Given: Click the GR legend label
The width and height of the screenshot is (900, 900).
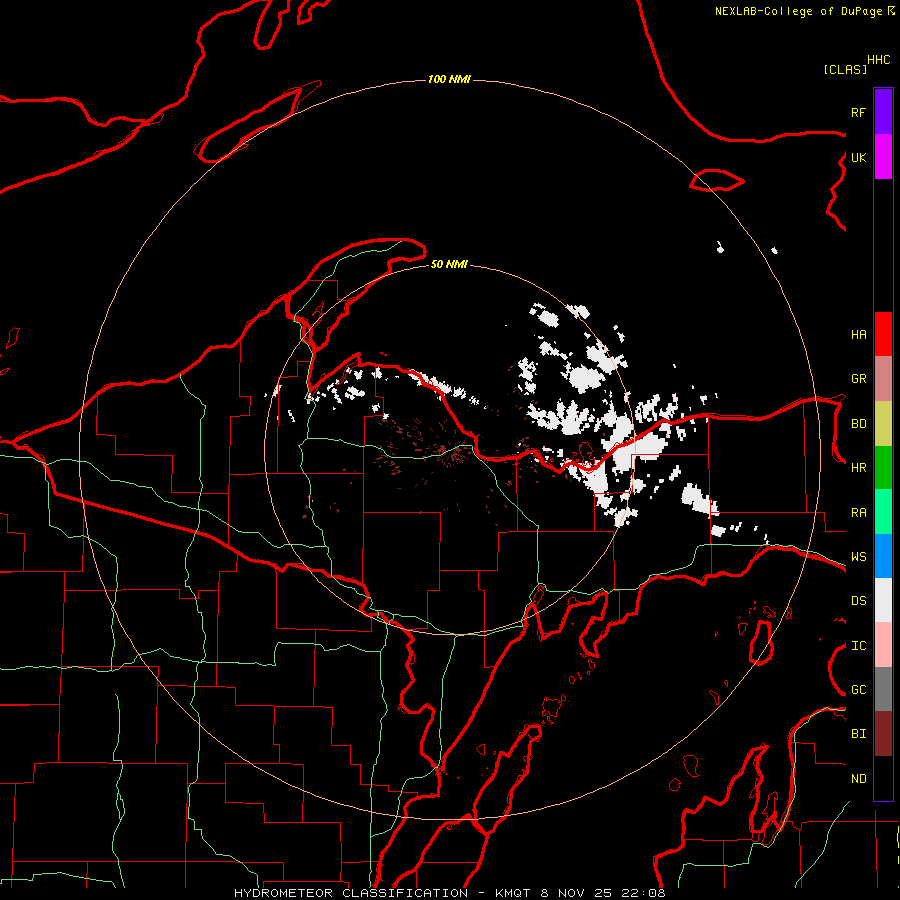Looking at the screenshot, I should 858,379.
